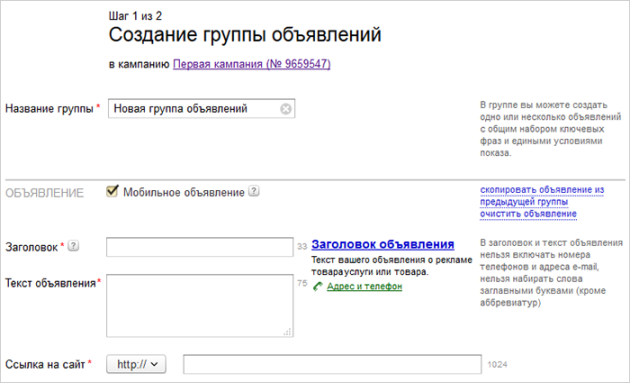Click the Создание группы объявлений heading

(x=245, y=35)
